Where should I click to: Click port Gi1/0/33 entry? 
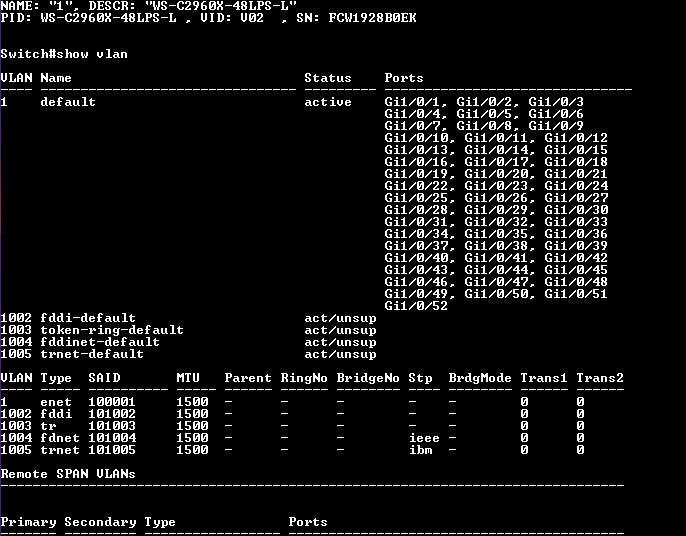coord(576,222)
